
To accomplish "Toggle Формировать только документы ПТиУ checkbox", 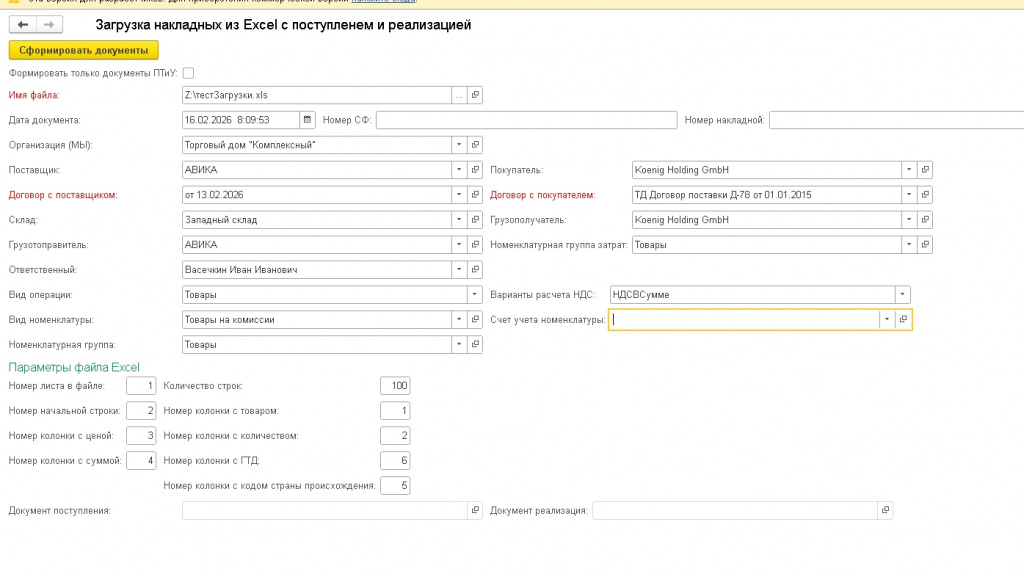I will tap(188, 73).
